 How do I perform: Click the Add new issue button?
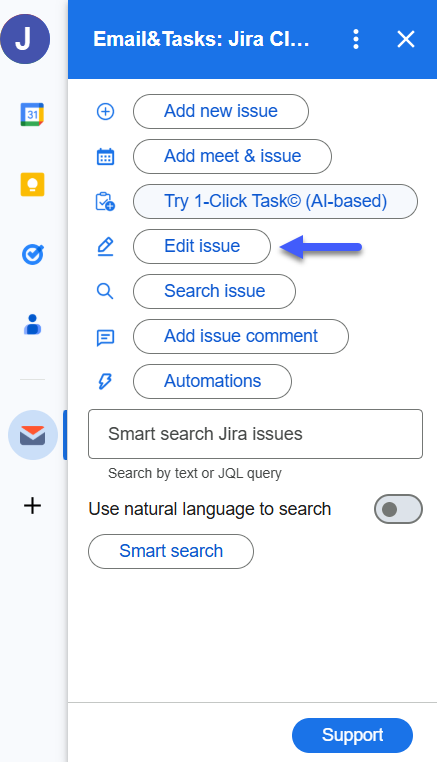click(221, 111)
